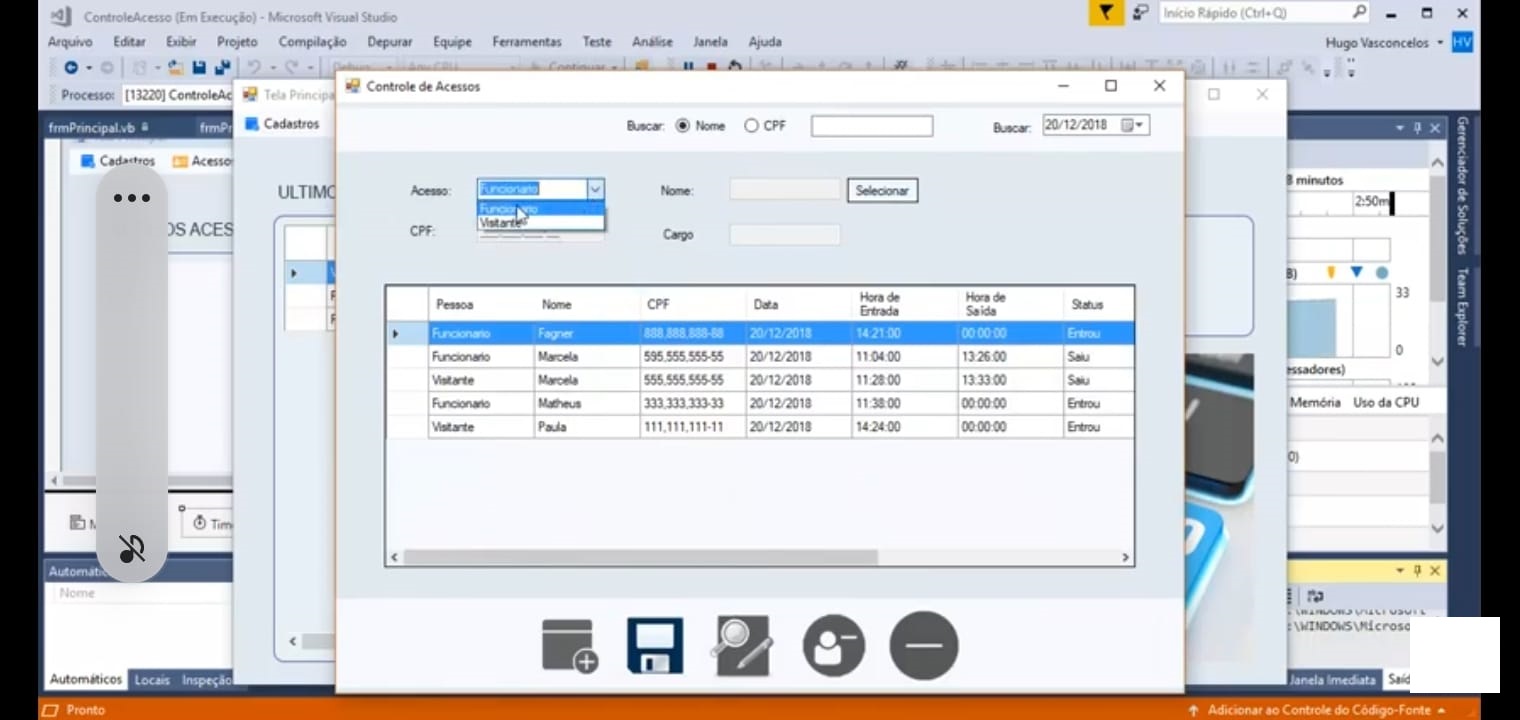Open the date picker calendar dropdown
Viewport: 1520px width, 720px height.
click(x=1134, y=125)
